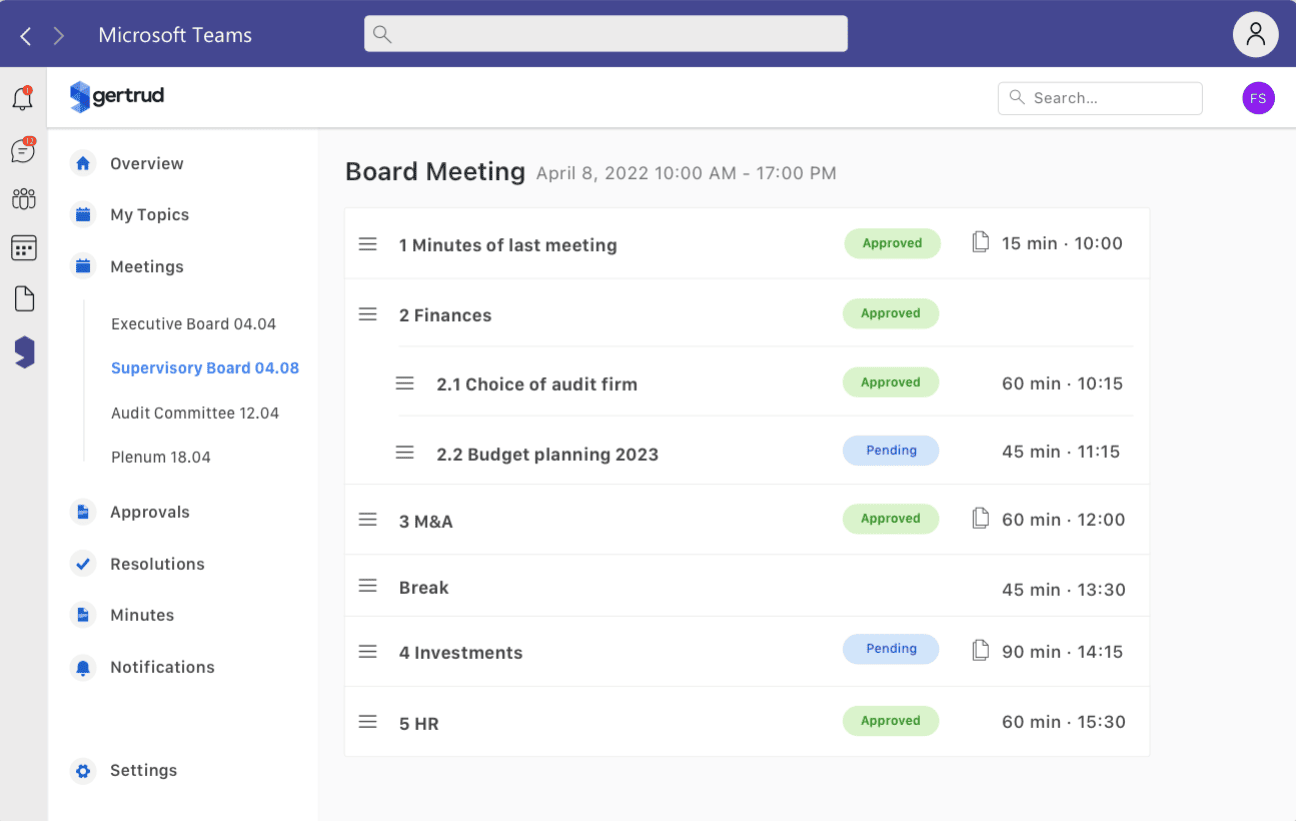Open the Teams activity bell icon

23,98
